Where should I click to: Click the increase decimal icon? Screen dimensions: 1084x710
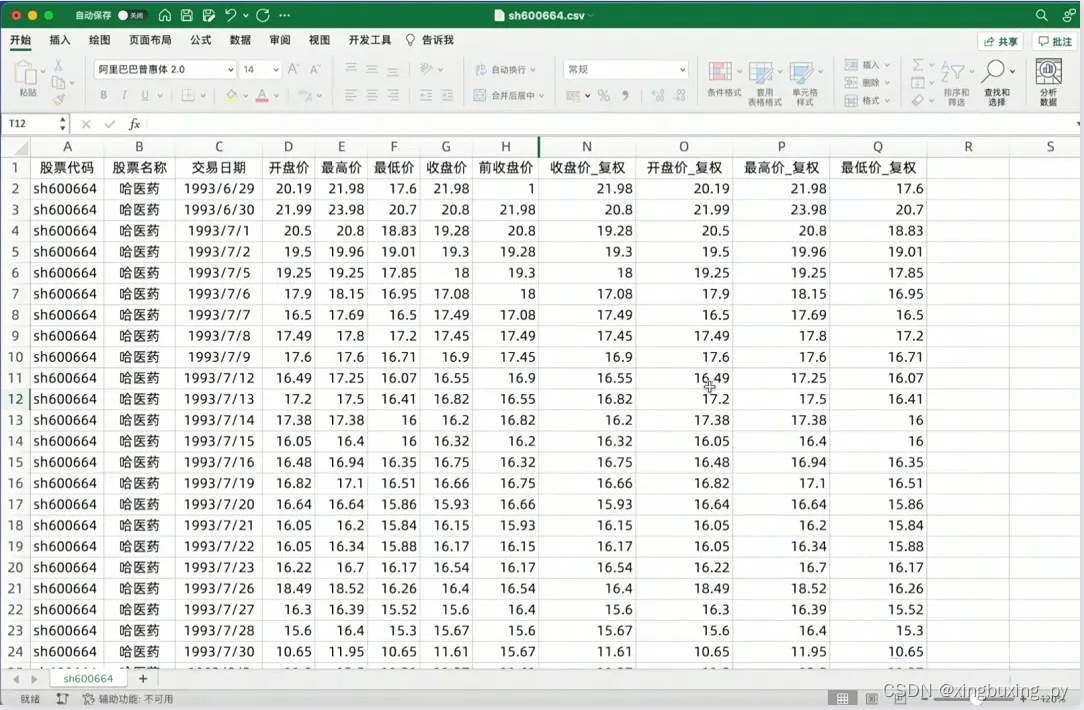click(x=657, y=95)
